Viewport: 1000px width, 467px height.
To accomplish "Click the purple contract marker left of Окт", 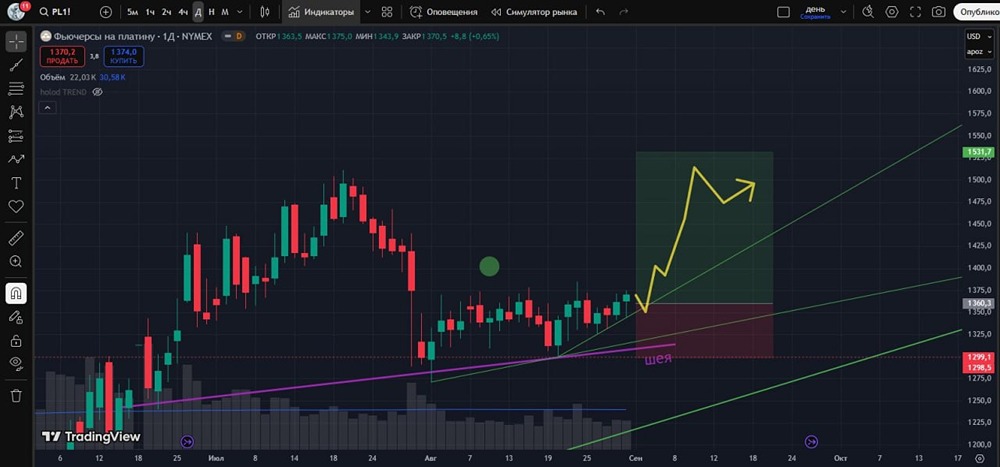I will [x=811, y=441].
